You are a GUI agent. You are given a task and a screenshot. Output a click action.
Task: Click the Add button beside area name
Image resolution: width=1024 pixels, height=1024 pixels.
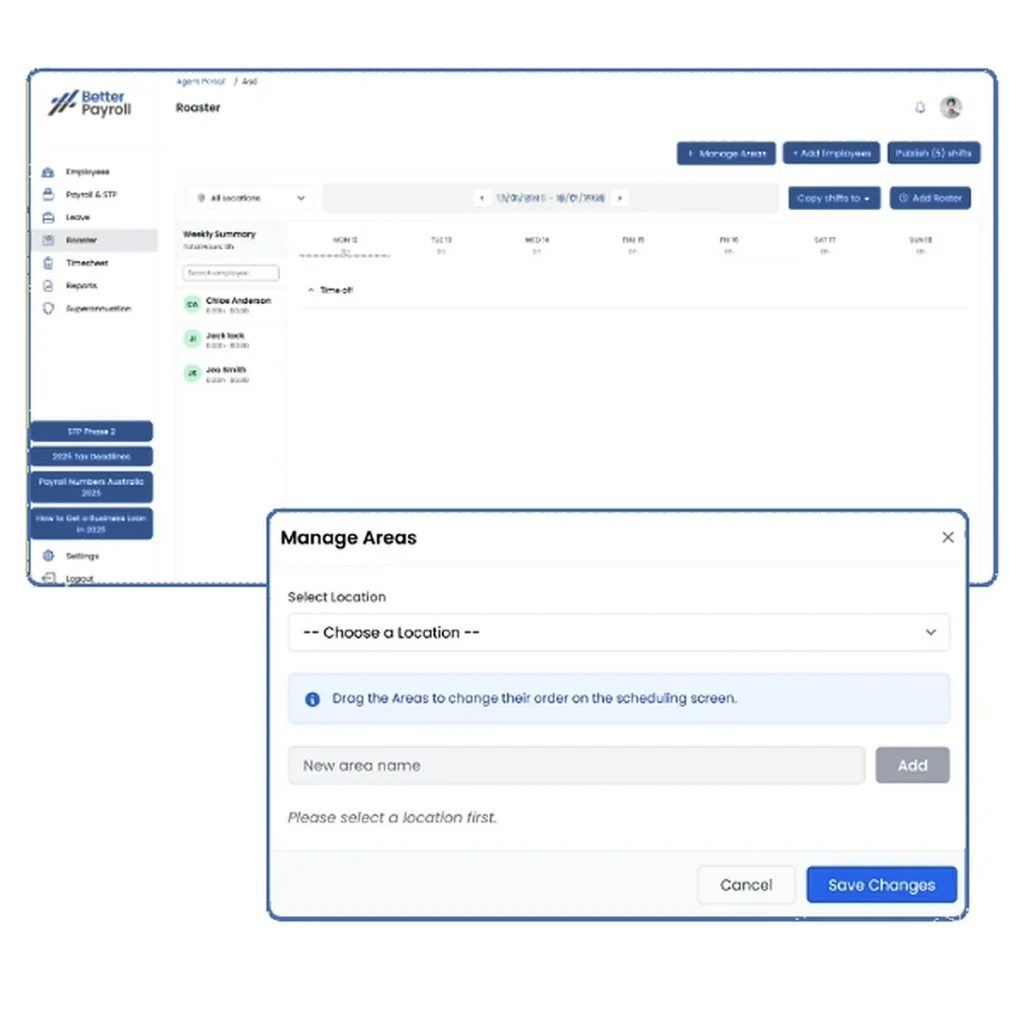coord(912,765)
